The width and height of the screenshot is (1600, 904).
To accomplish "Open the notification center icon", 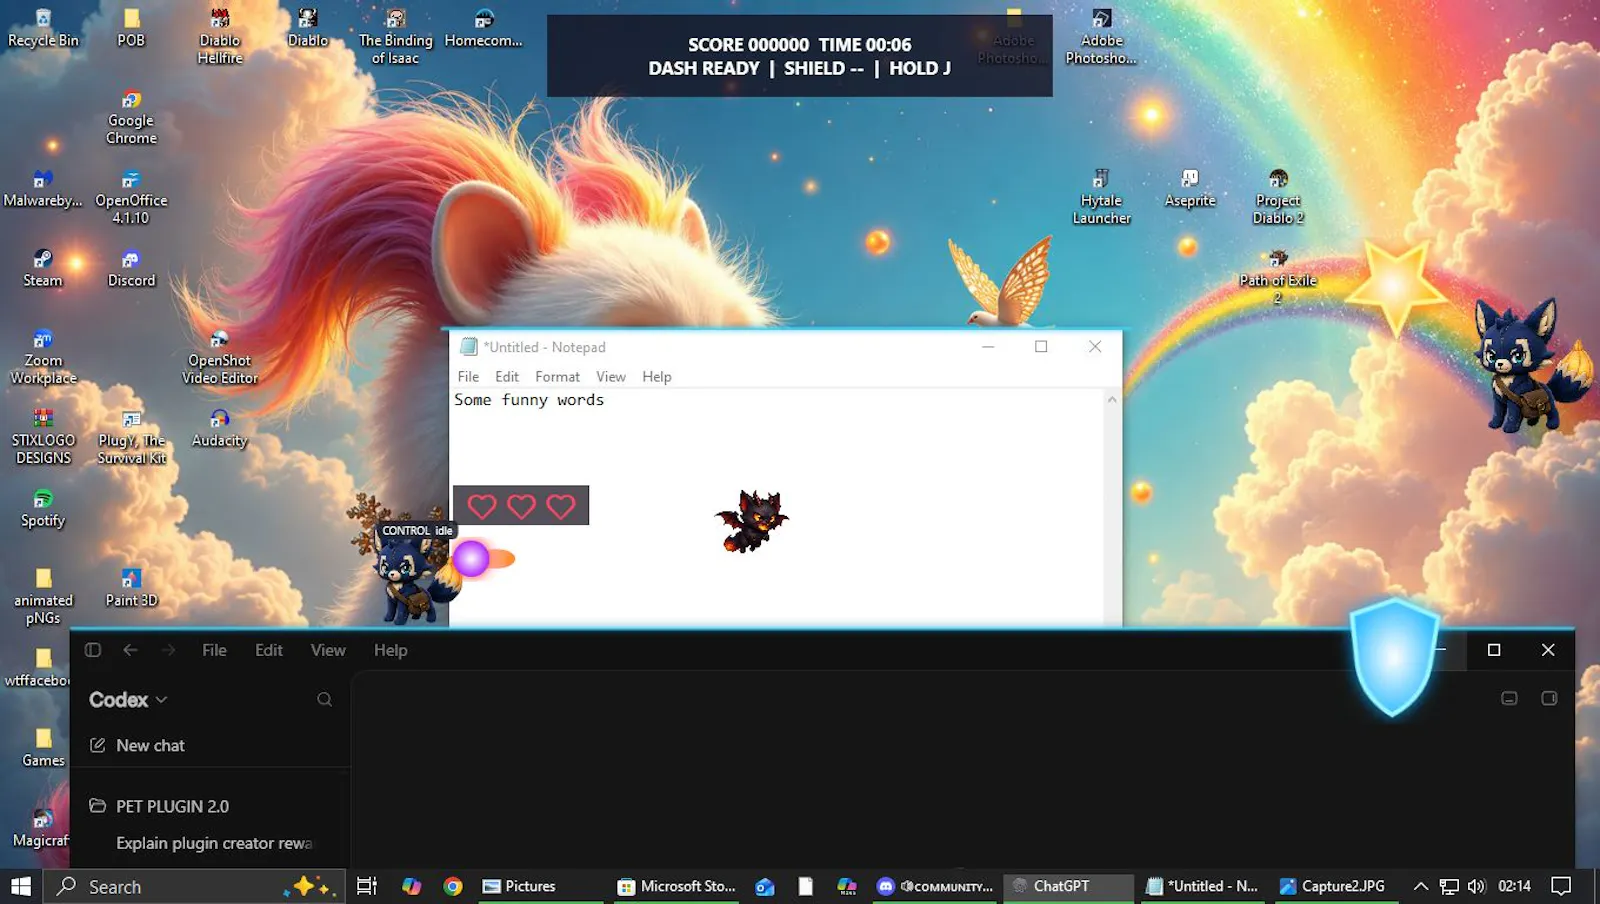I will 1561,886.
